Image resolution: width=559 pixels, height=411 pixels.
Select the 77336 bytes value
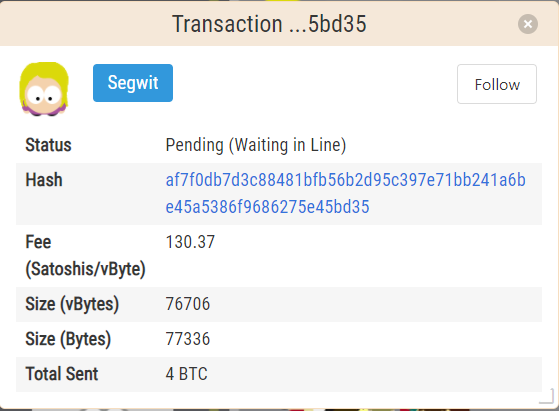click(x=188, y=339)
